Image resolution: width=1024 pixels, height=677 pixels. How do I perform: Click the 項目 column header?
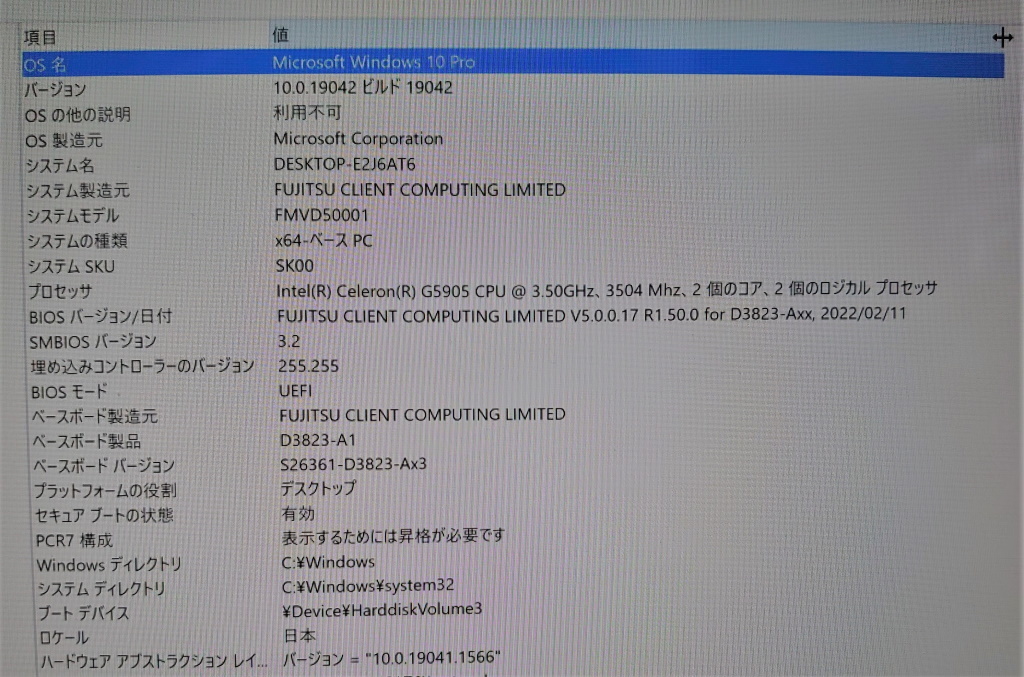(x=40, y=37)
